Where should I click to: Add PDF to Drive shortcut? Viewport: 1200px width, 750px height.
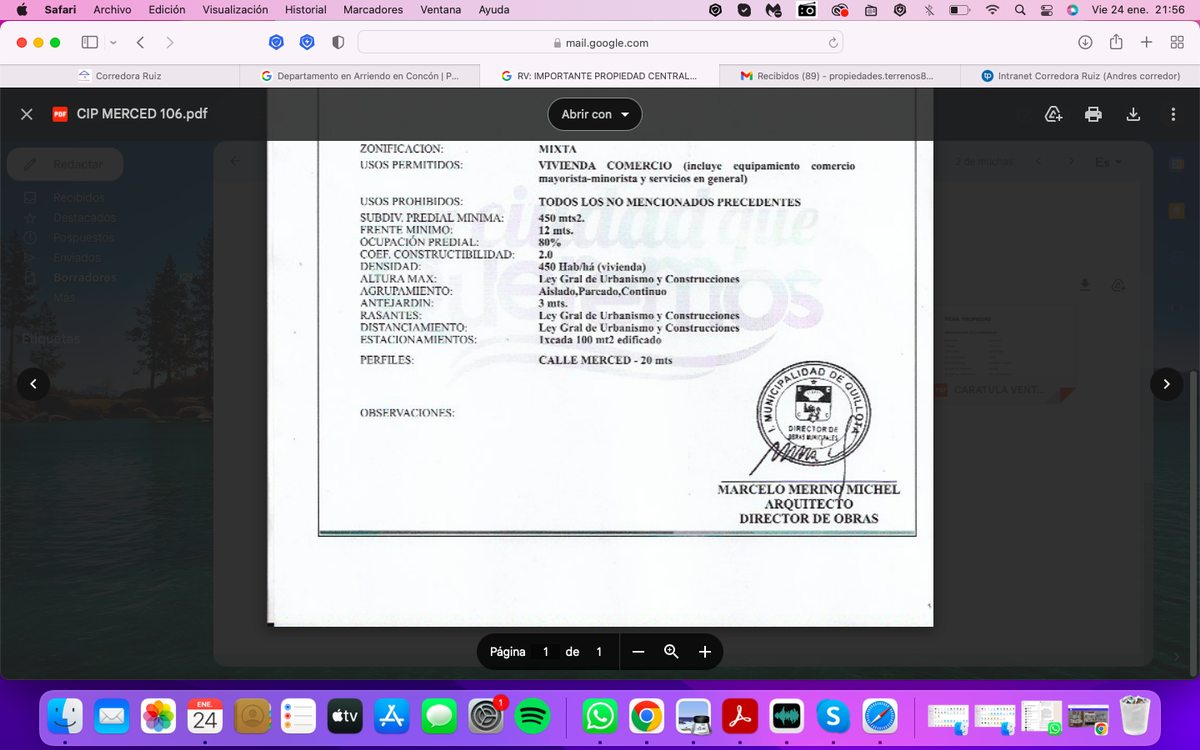point(1053,114)
